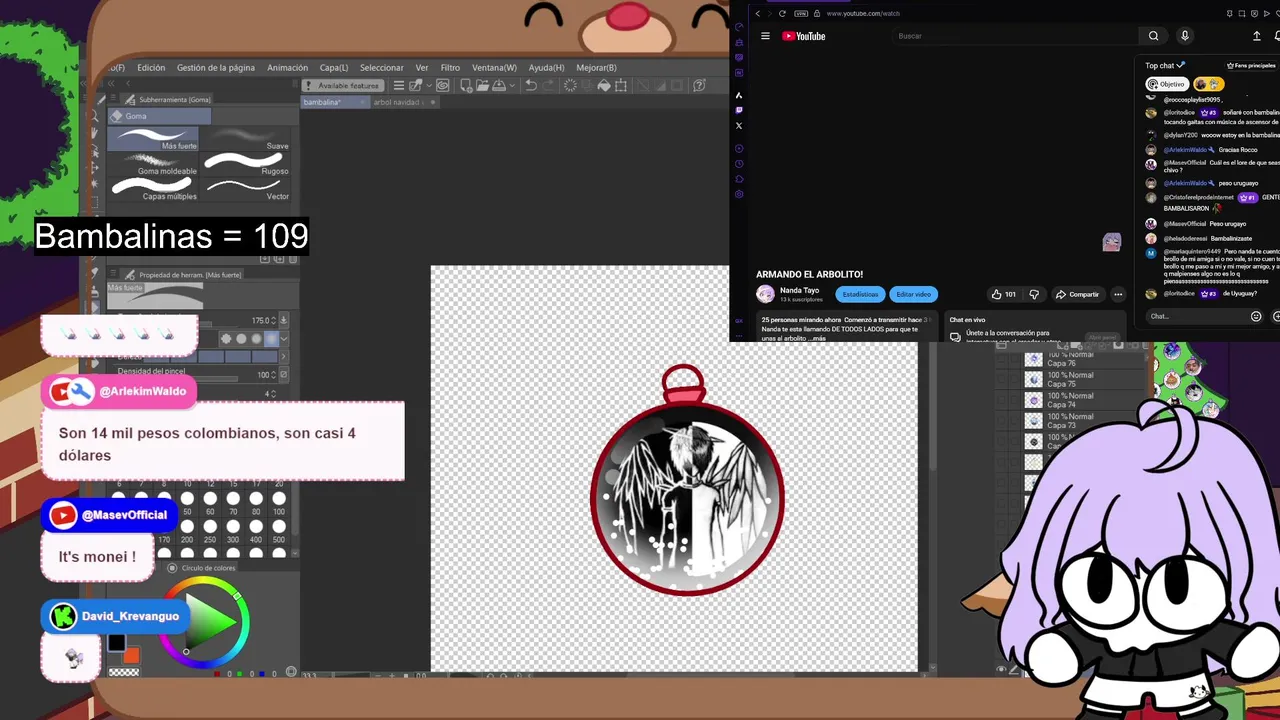
Task: Expand the dropdown arrow beside save icon
Action: click(x=513, y=86)
